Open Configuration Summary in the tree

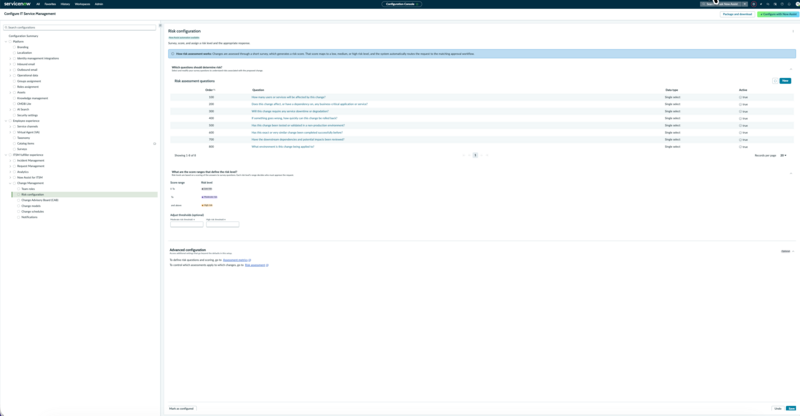tap(23, 36)
